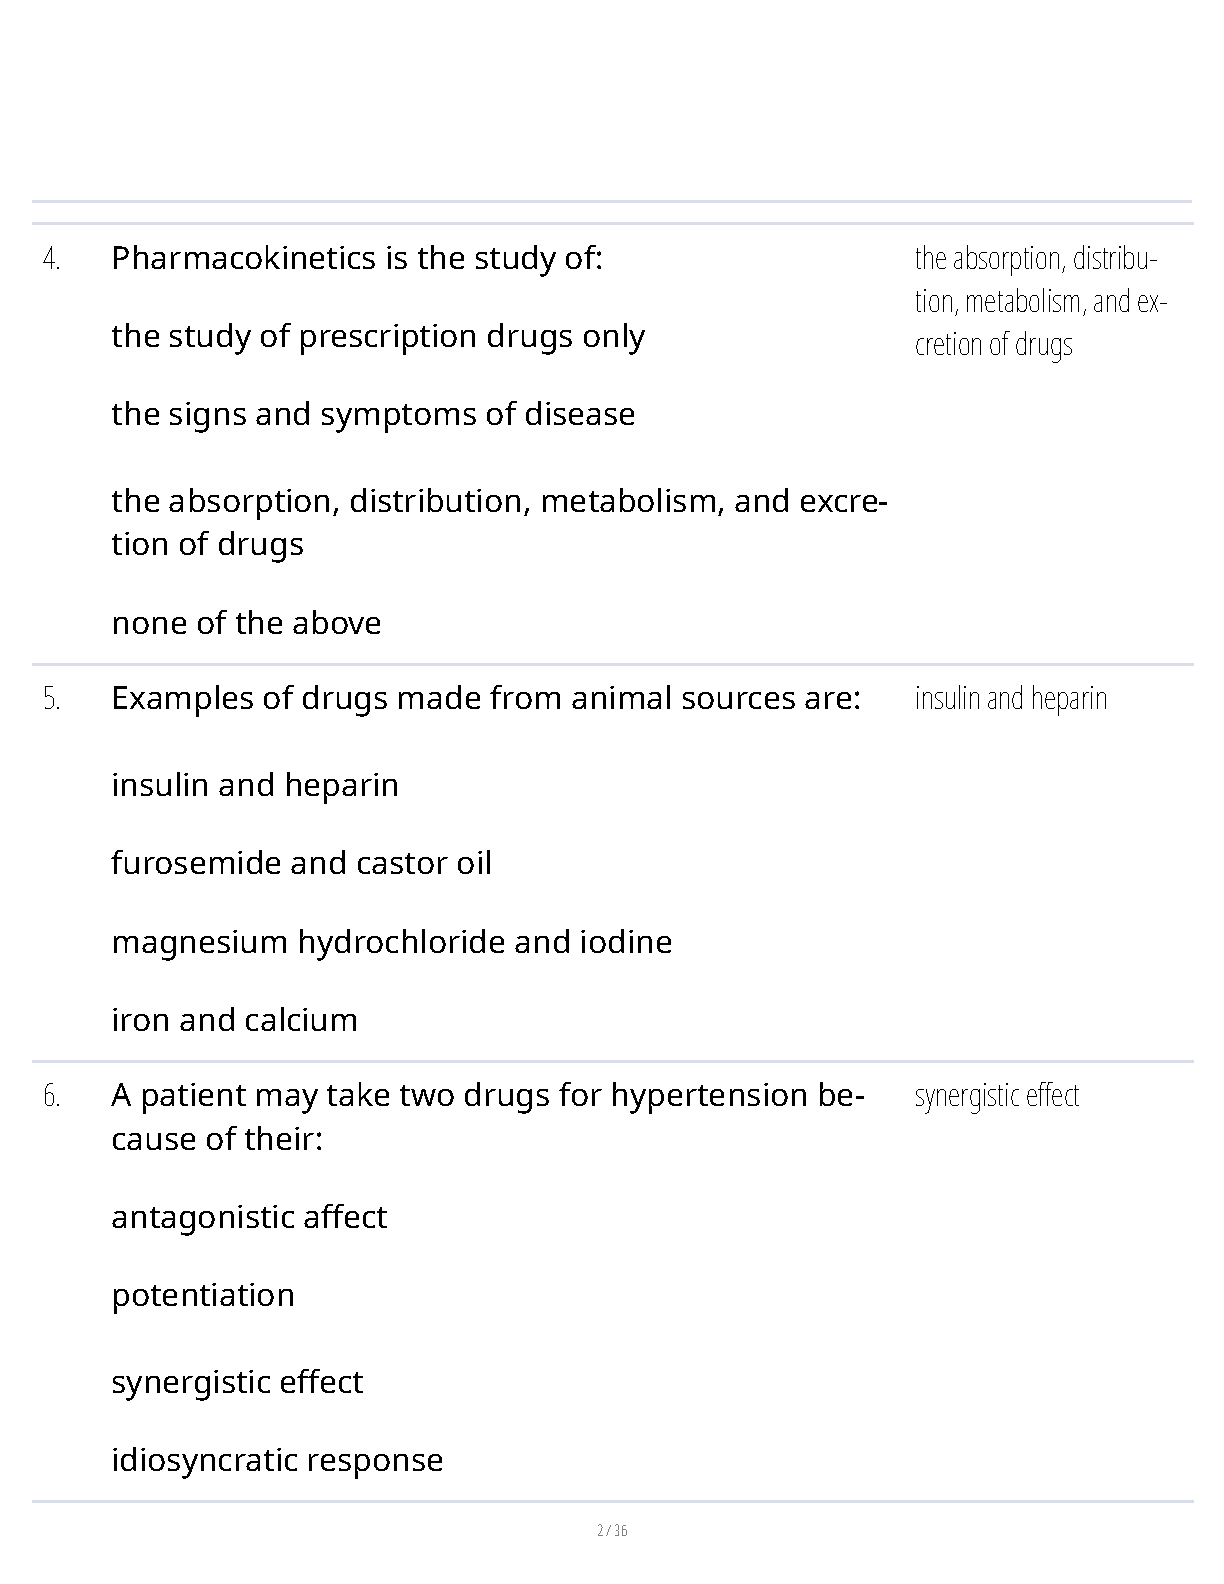Image resolution: width=1224 pixels, height=1584 pixels.
Task: Click the question number 5 label
Action: pos(52,700)
